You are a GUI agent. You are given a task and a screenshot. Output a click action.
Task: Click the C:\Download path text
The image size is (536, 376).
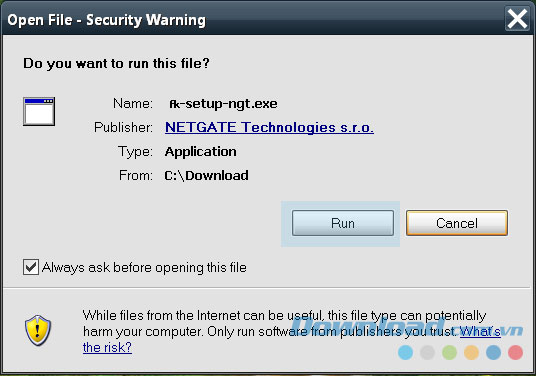[x=206, y=175]
